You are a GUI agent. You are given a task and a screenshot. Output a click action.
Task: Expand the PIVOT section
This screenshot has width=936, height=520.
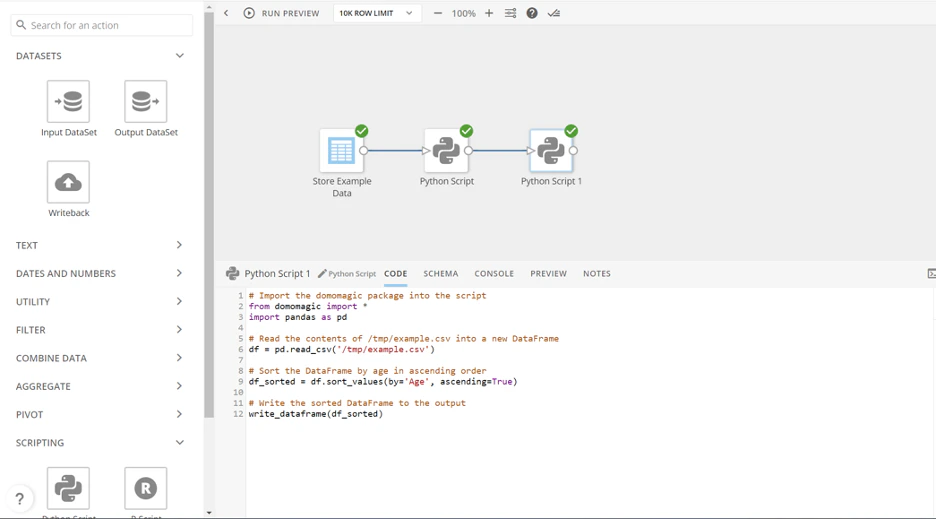(x=179, y=414)
